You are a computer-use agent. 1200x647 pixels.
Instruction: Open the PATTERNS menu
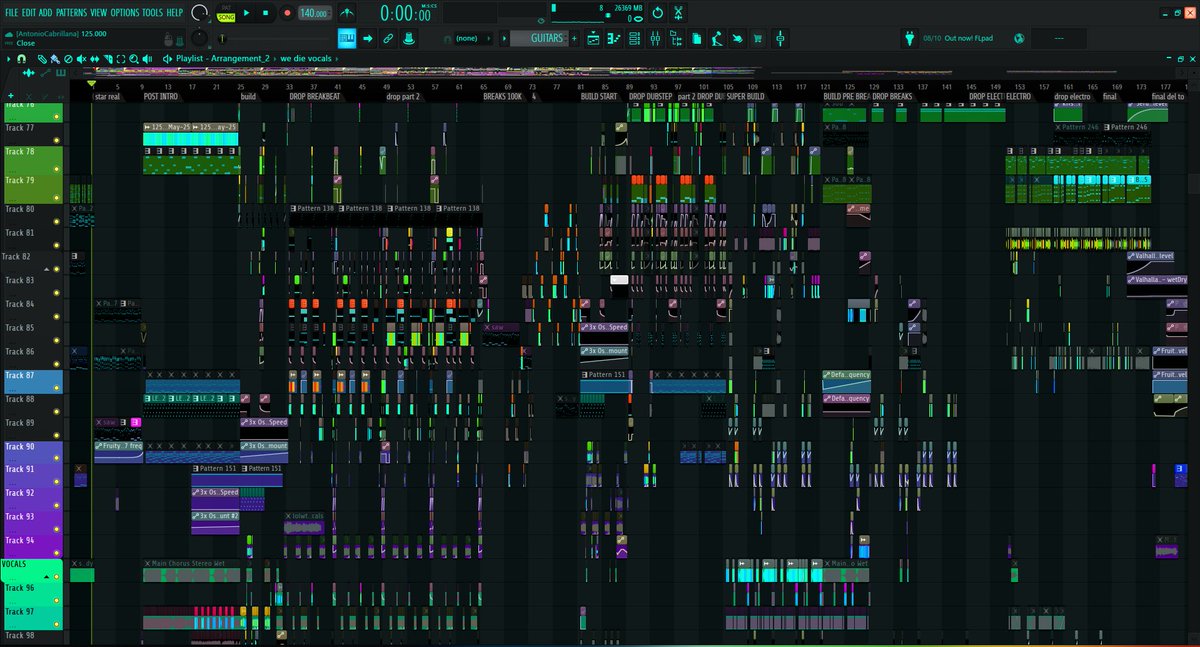[71, 13]
